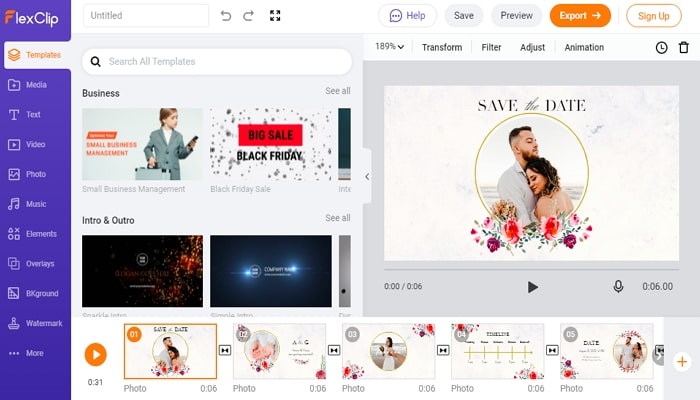Open the duration clock icon
700x400 pixels.
pos(661,47)
